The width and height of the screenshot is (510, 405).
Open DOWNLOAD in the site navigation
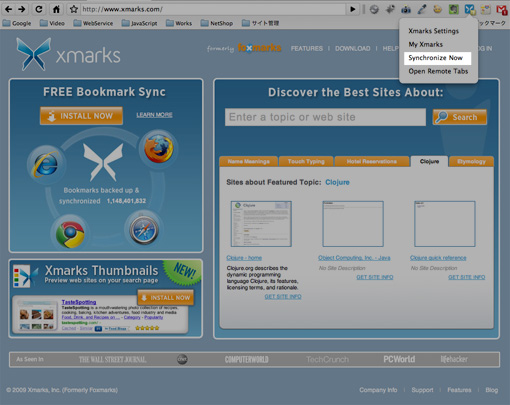tap(353, 48)
